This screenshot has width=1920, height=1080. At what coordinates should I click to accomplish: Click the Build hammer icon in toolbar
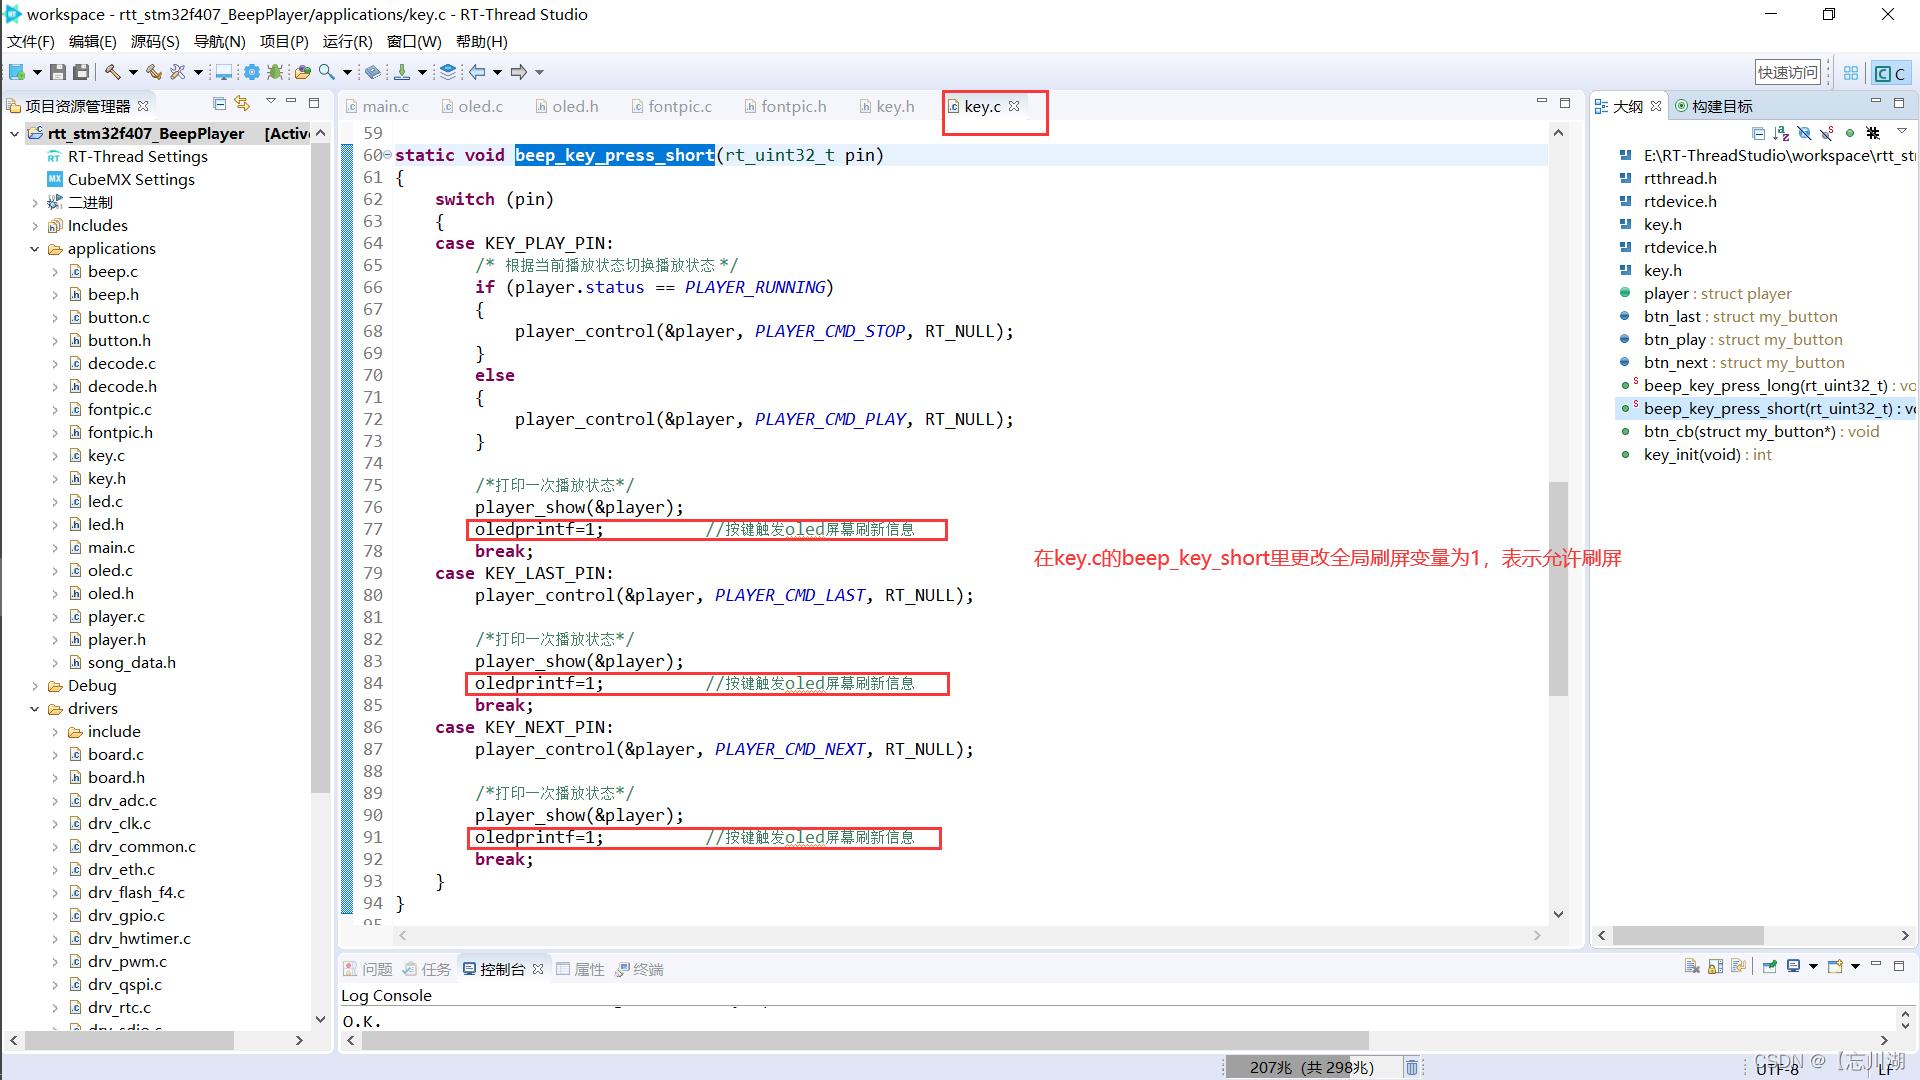coord(113,72)
